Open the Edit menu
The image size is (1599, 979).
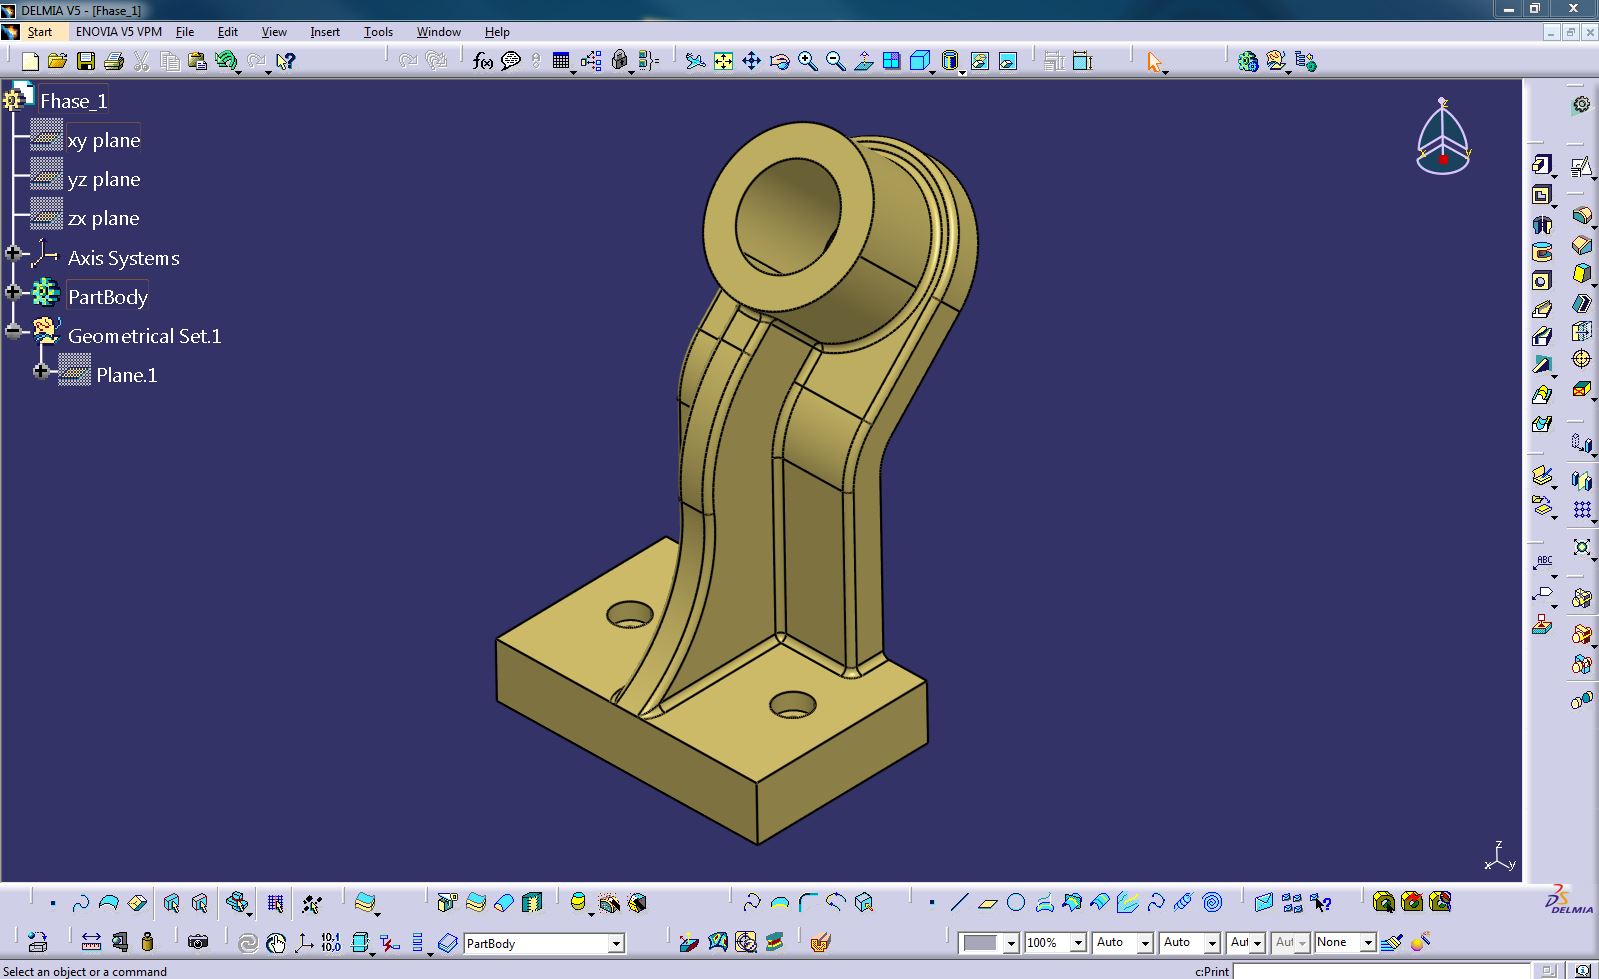coord(228,32)
